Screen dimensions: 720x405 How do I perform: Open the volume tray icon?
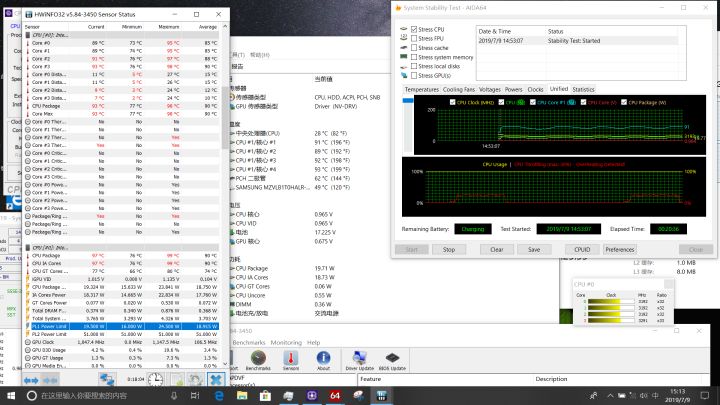coord(644,395)
